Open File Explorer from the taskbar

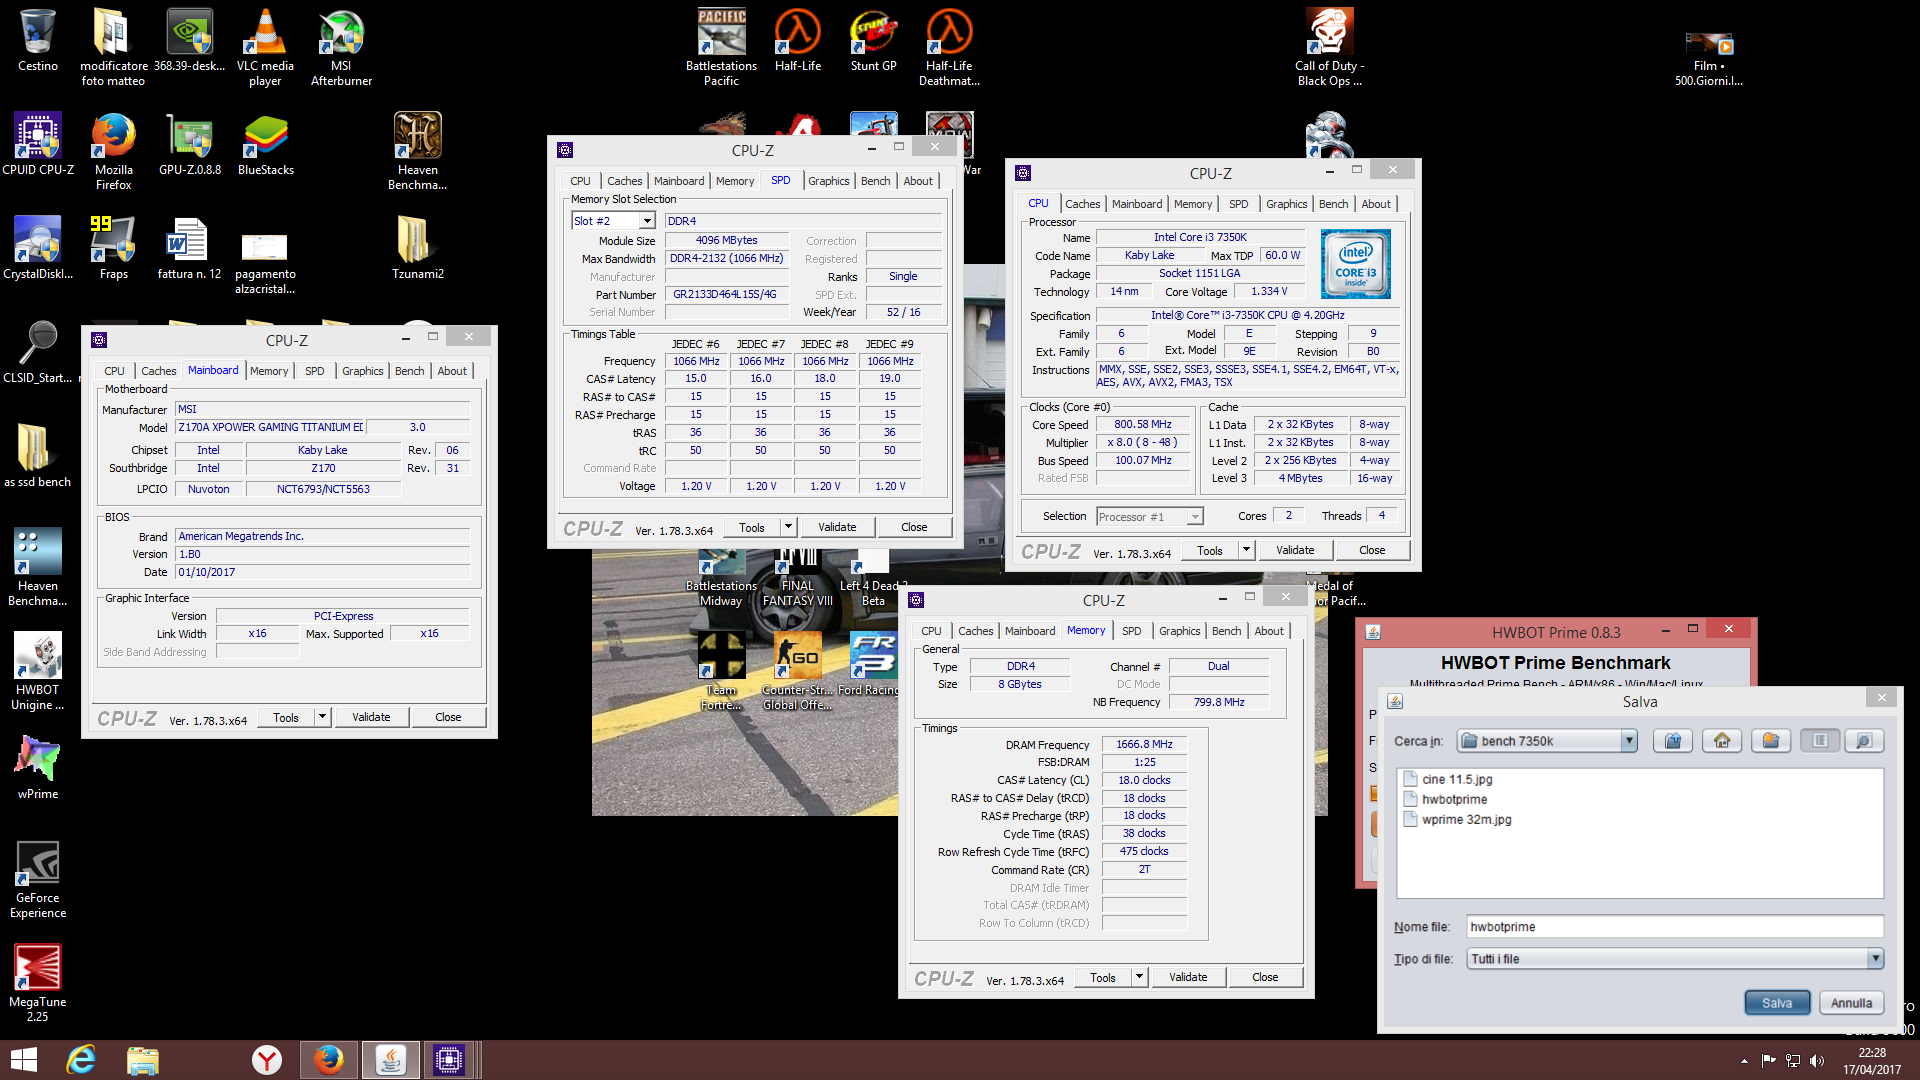(x=143, y=1060)
